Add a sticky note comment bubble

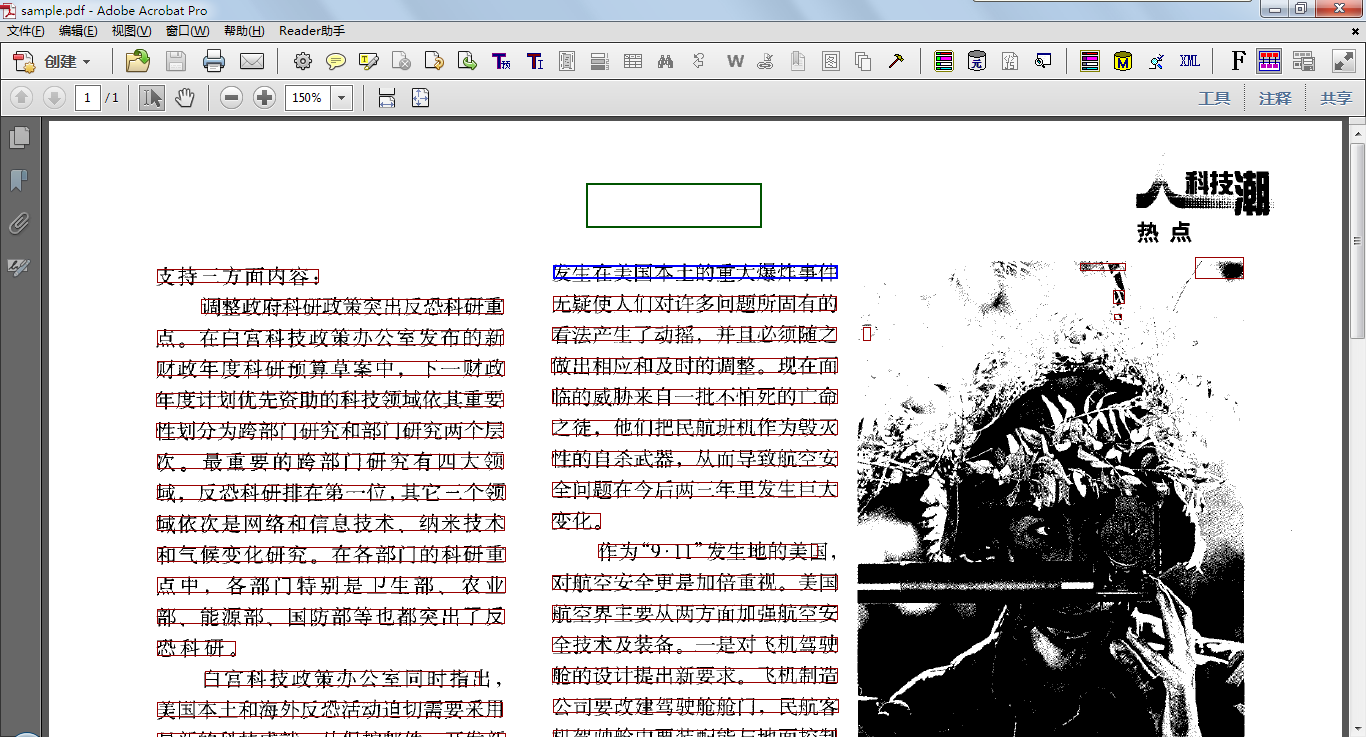click(336, 61)
